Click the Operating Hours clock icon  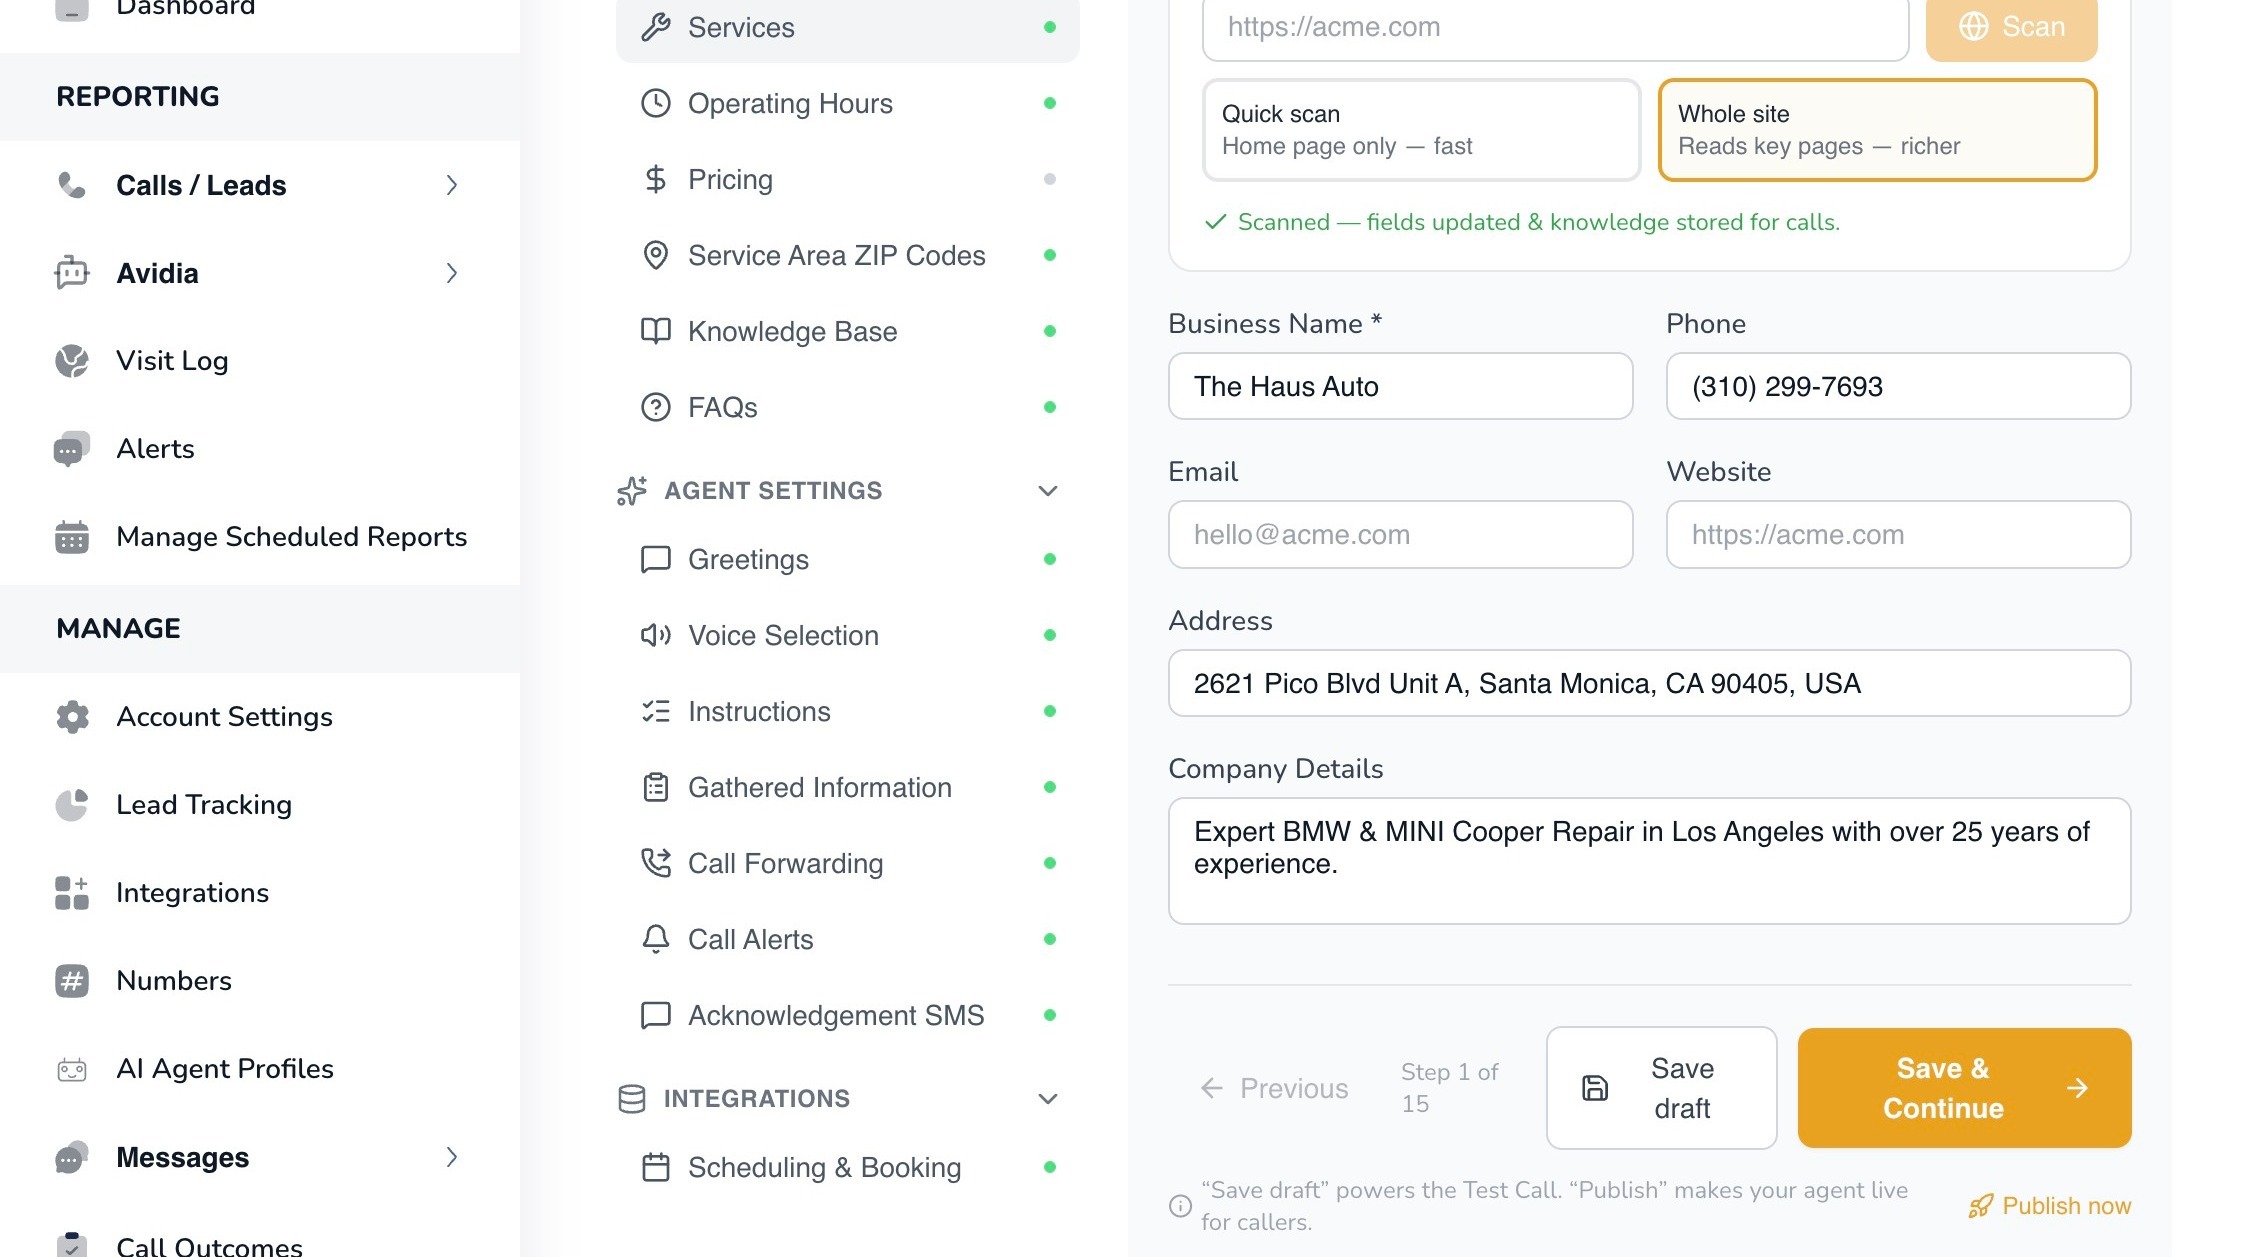[655, 103]
